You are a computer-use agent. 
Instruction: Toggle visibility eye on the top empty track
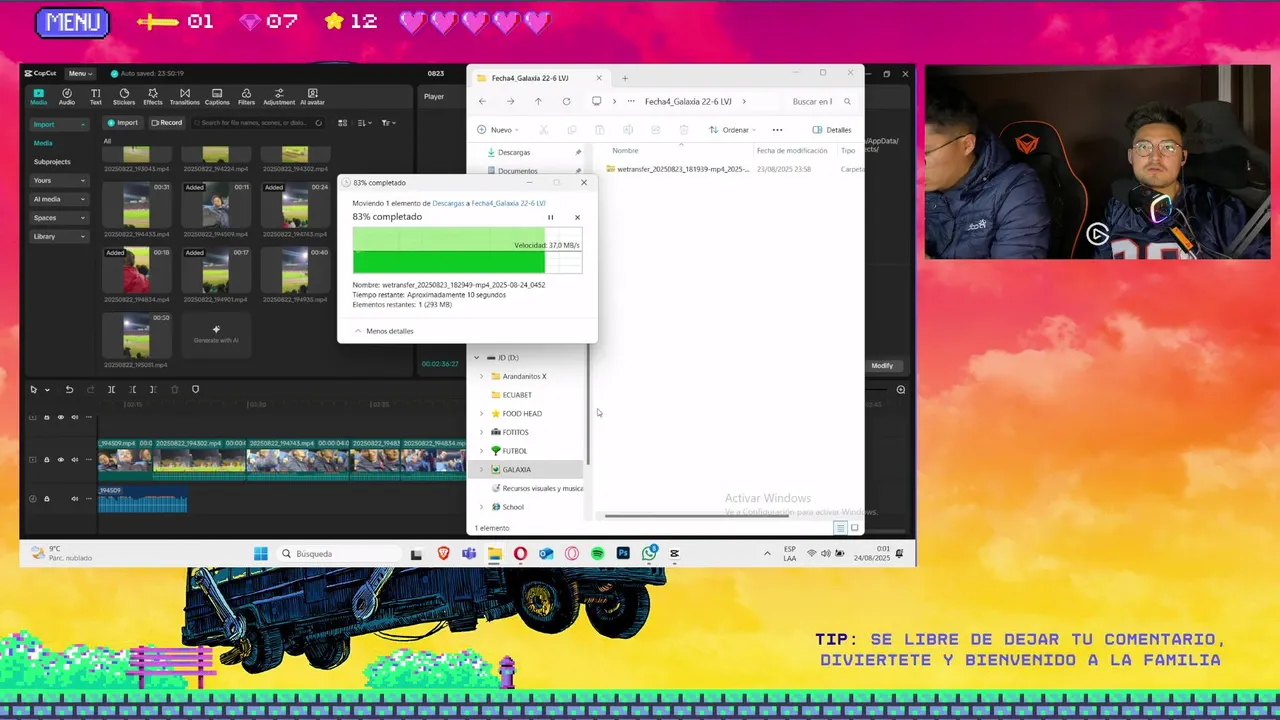pos(60,417)
